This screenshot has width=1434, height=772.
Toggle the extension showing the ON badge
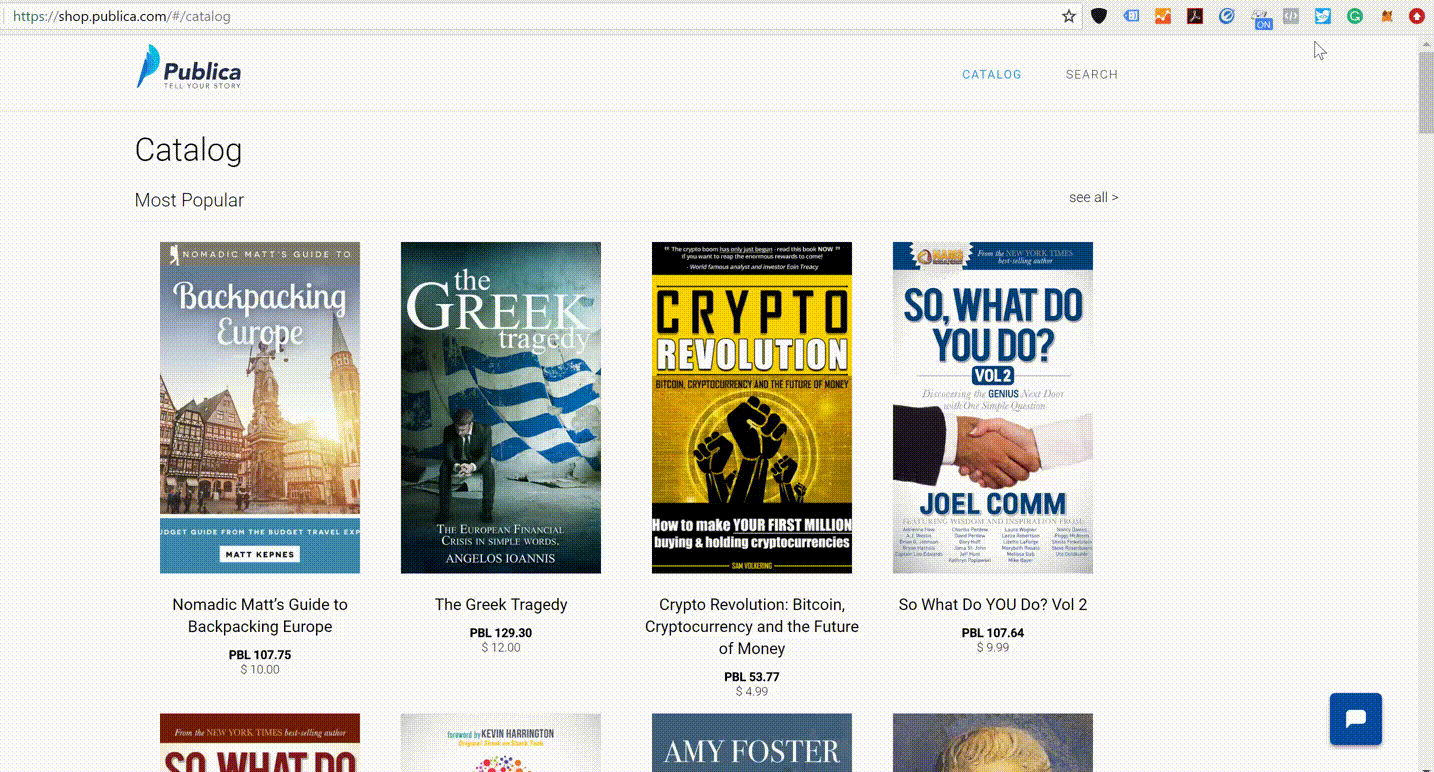click(x=1260, y=18)
